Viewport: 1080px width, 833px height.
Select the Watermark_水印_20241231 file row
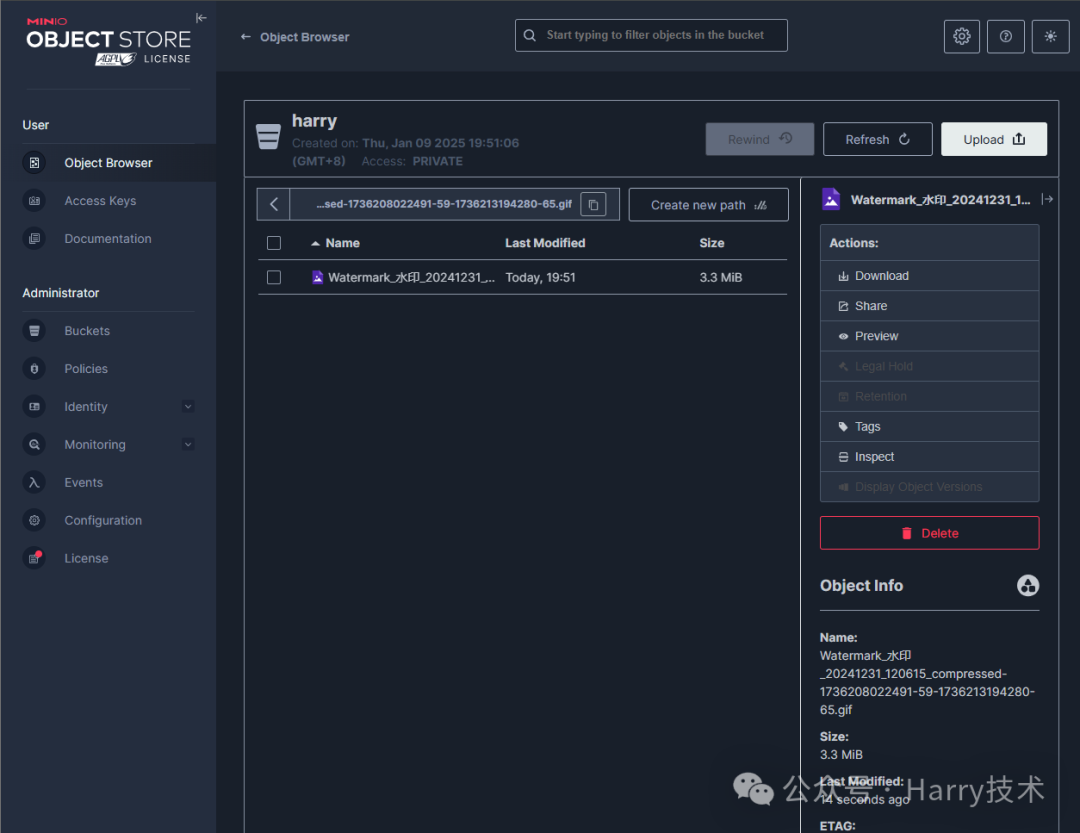(522, 277)
